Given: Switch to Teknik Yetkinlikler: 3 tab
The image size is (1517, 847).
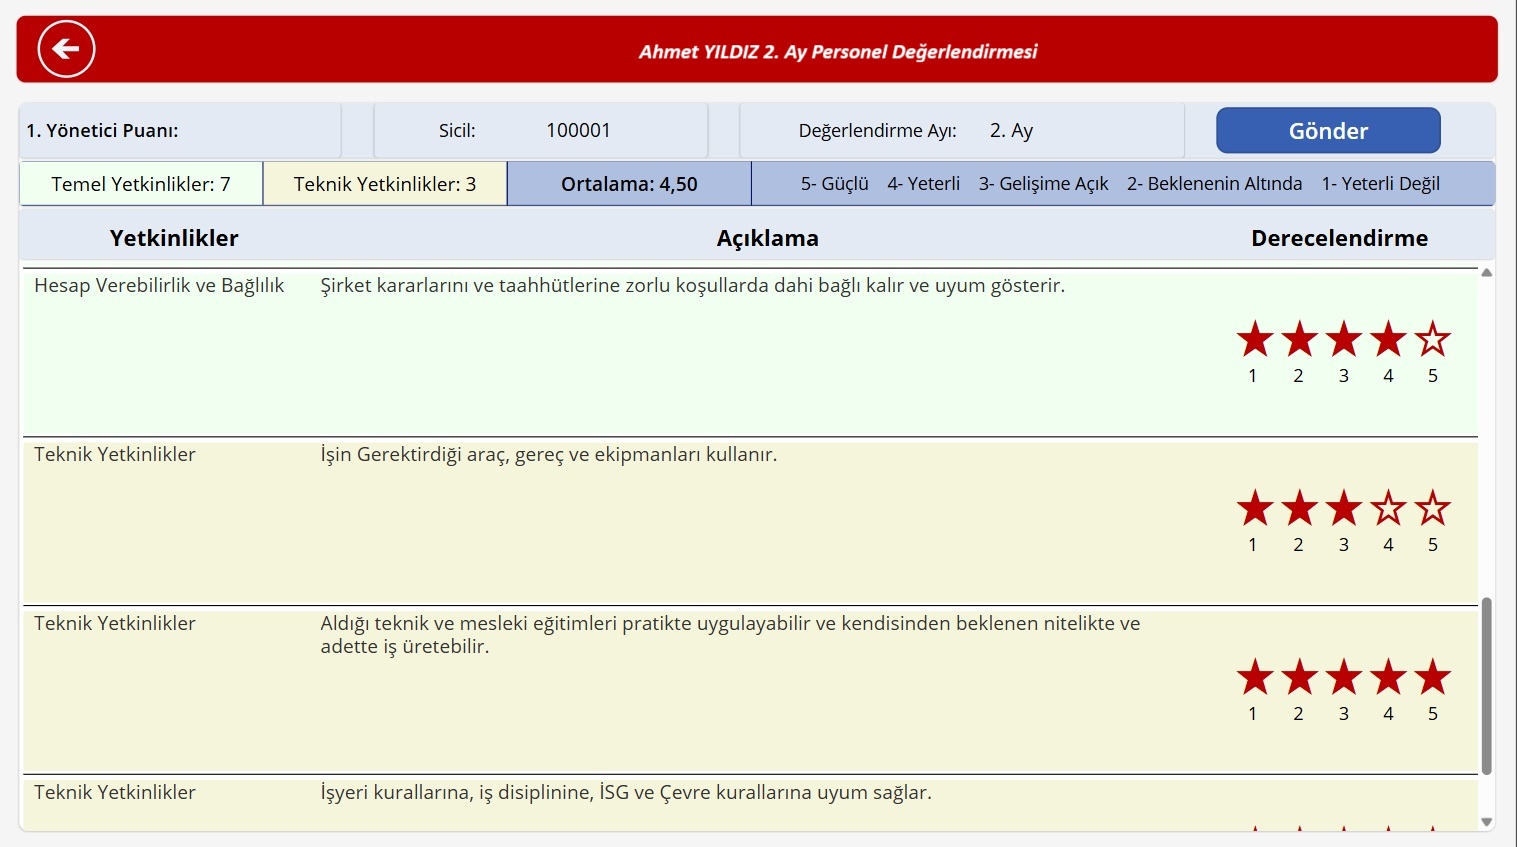Looking at the screenshot, I should (385, 184).
